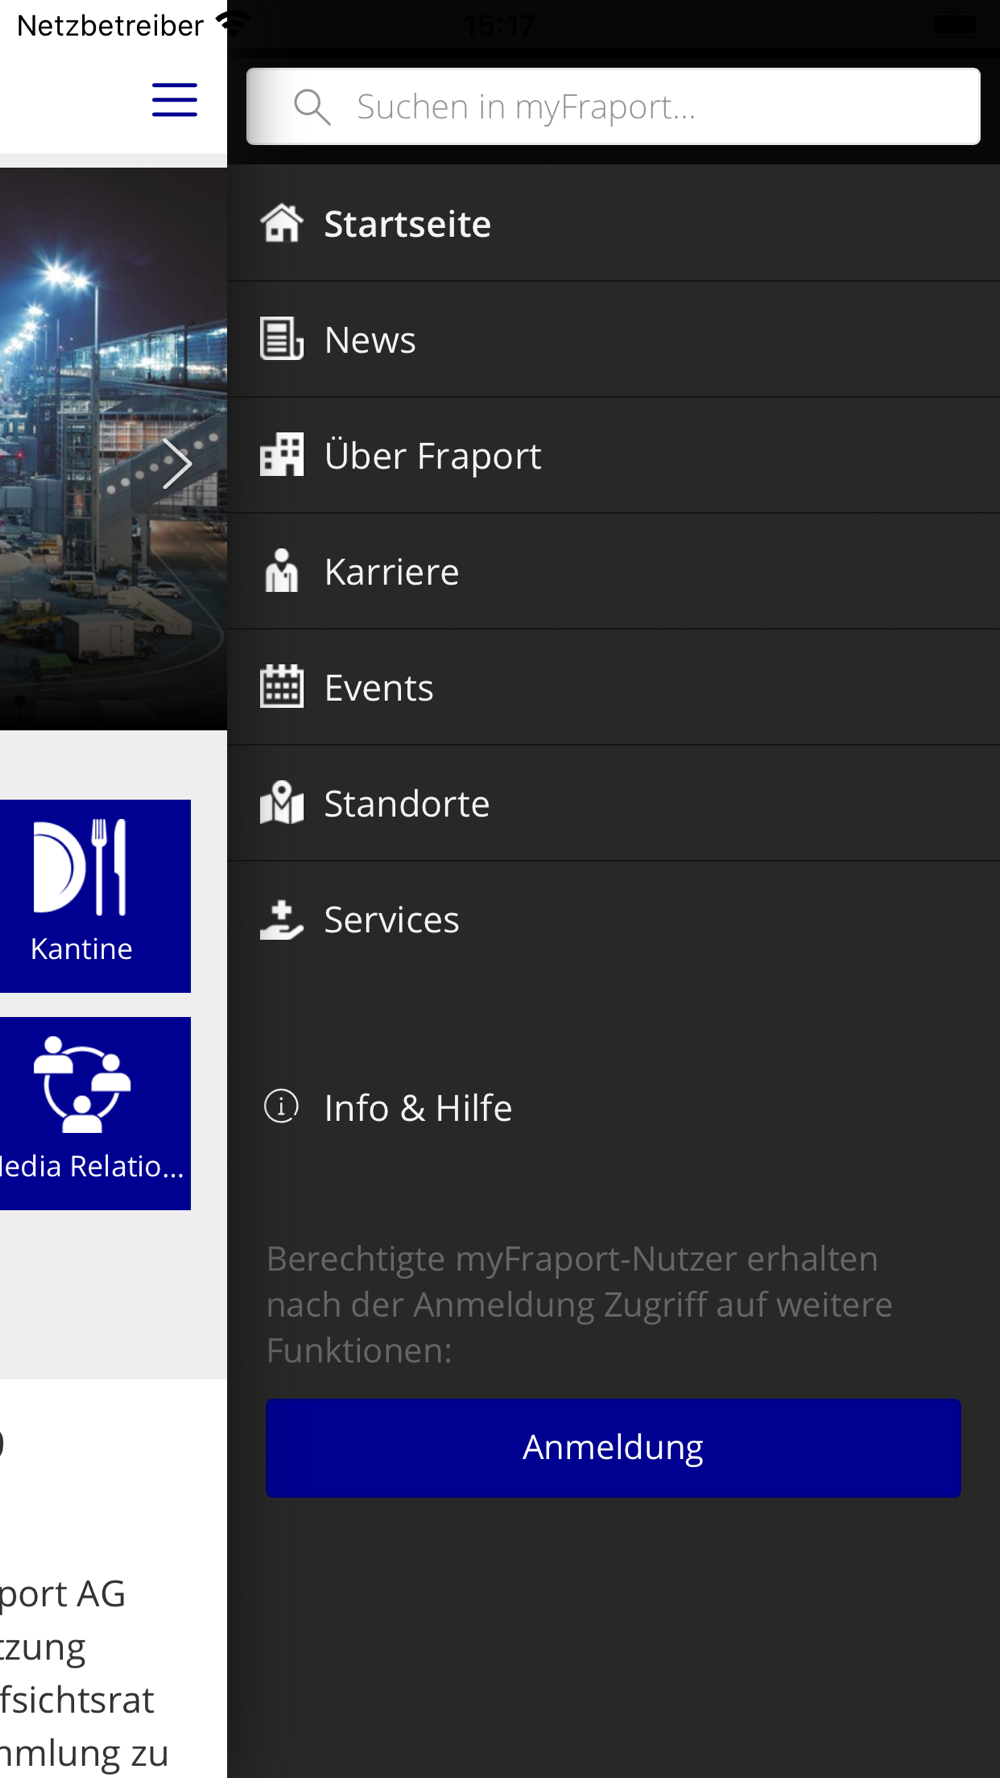Open the Info & Hilfe entry
1000x1778 pixels.
[x=613, y=1107]
